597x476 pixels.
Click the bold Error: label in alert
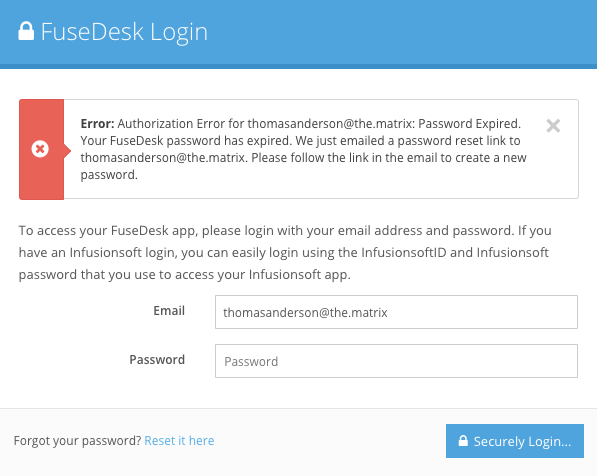pyautogui.click(x=97, y=124)
